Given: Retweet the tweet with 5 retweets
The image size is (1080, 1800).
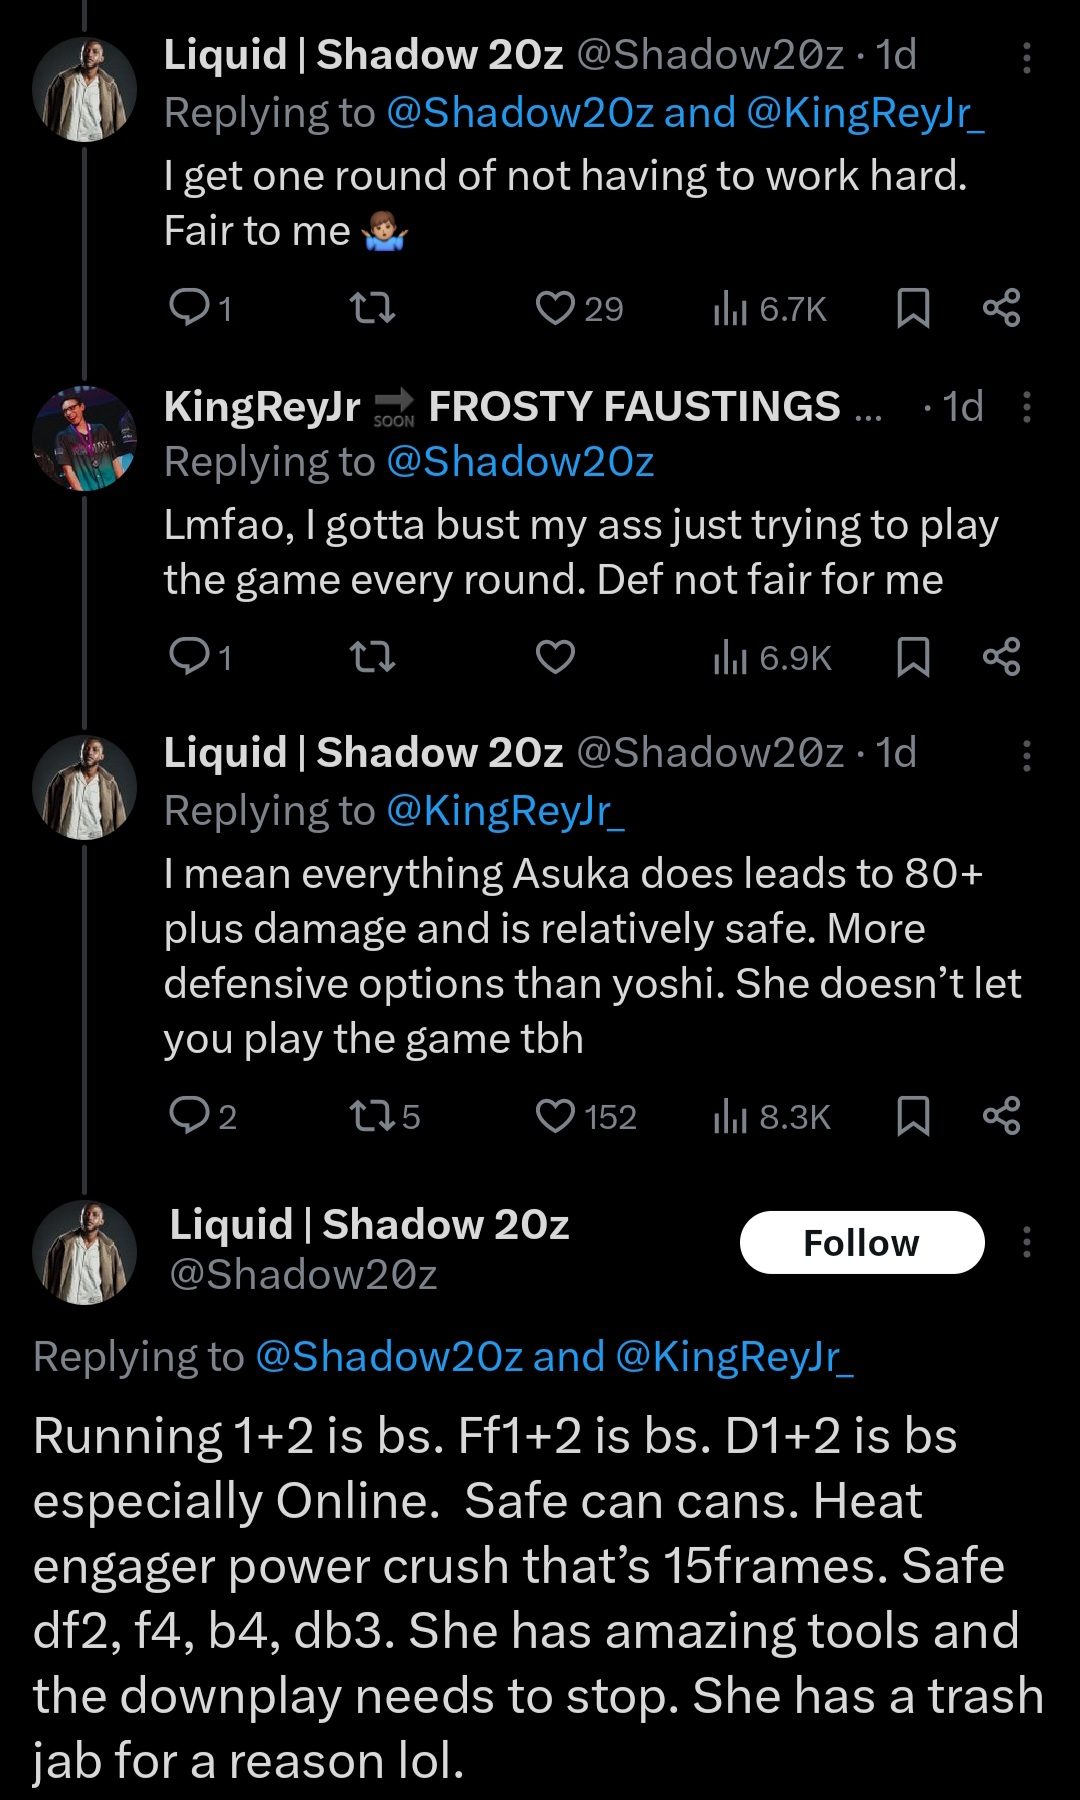Looking at the screenshot, I should coord(372,1115).
